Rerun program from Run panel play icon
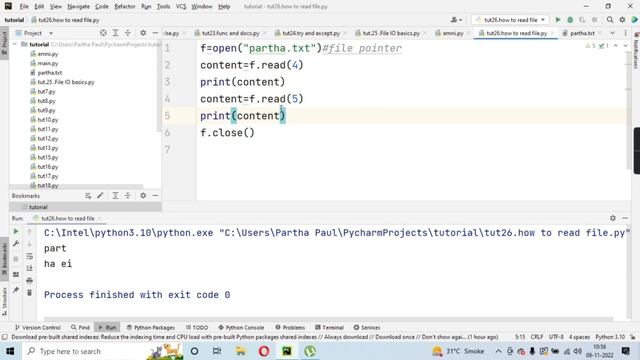This screenshot has width=640, height=360. (16, 231)
